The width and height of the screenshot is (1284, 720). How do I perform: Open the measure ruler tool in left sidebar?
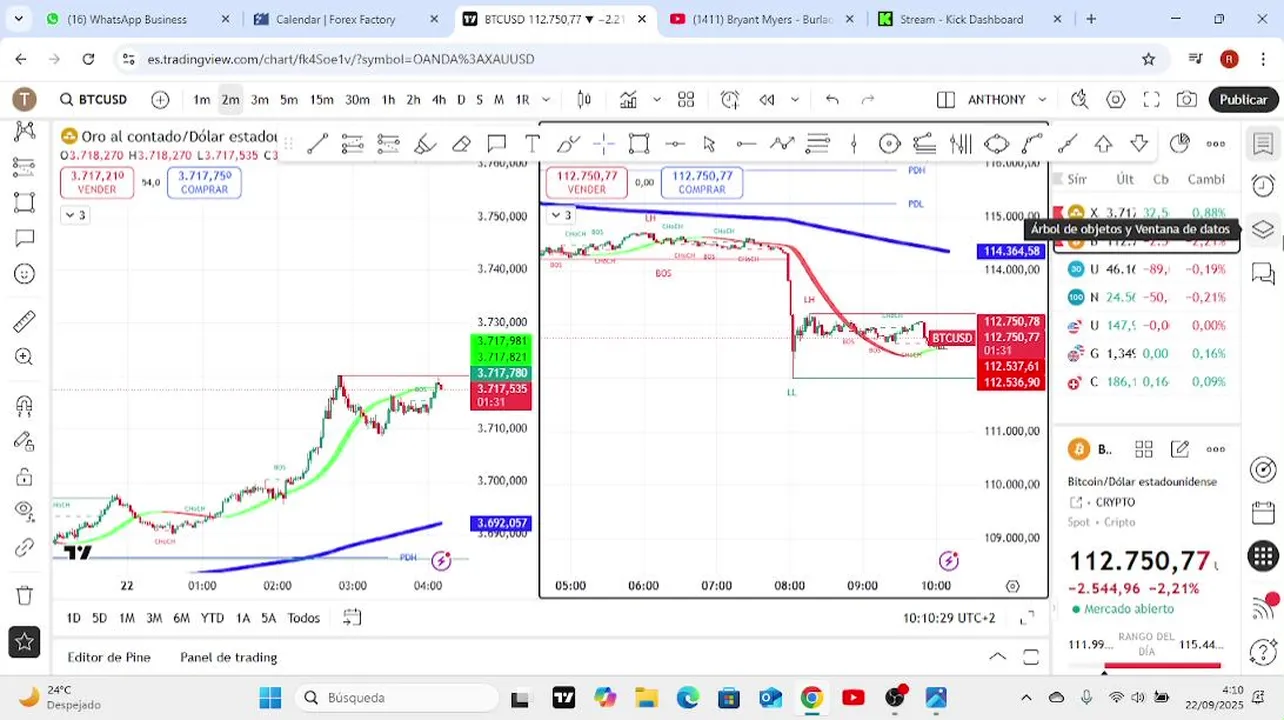24,322
